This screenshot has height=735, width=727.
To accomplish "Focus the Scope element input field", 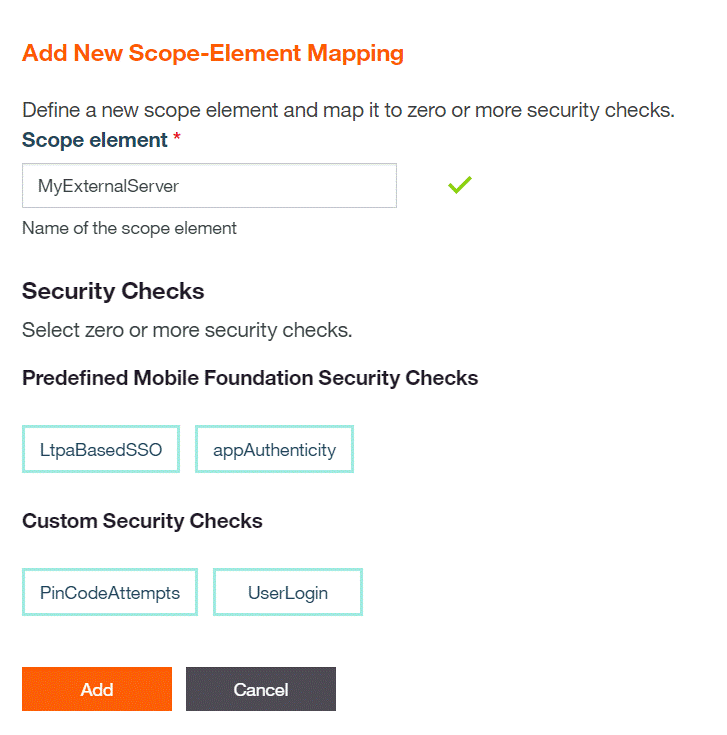I will point(209,186).
